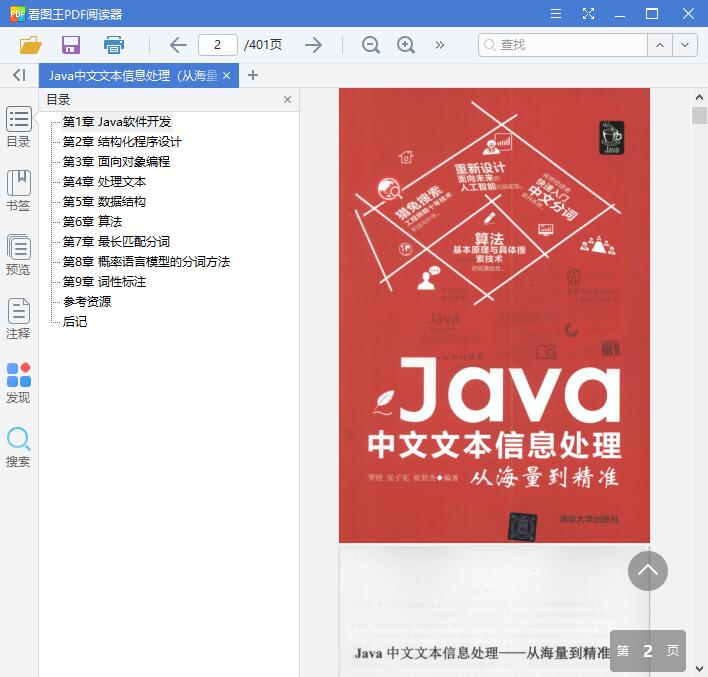Go to next page with right arrow

tap(313, 45)
